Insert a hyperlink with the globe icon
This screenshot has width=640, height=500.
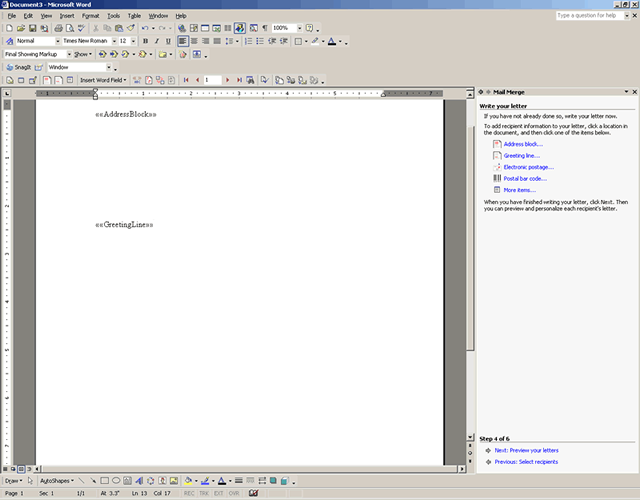182,28
